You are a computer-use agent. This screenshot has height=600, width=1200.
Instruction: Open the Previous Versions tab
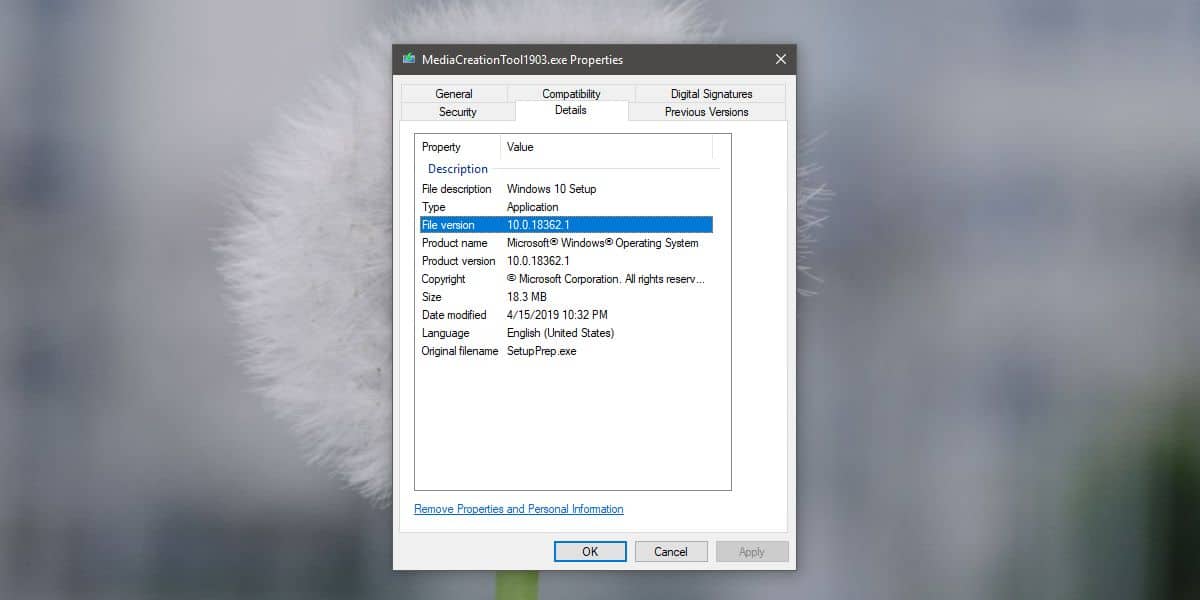[x=707, y=112]
